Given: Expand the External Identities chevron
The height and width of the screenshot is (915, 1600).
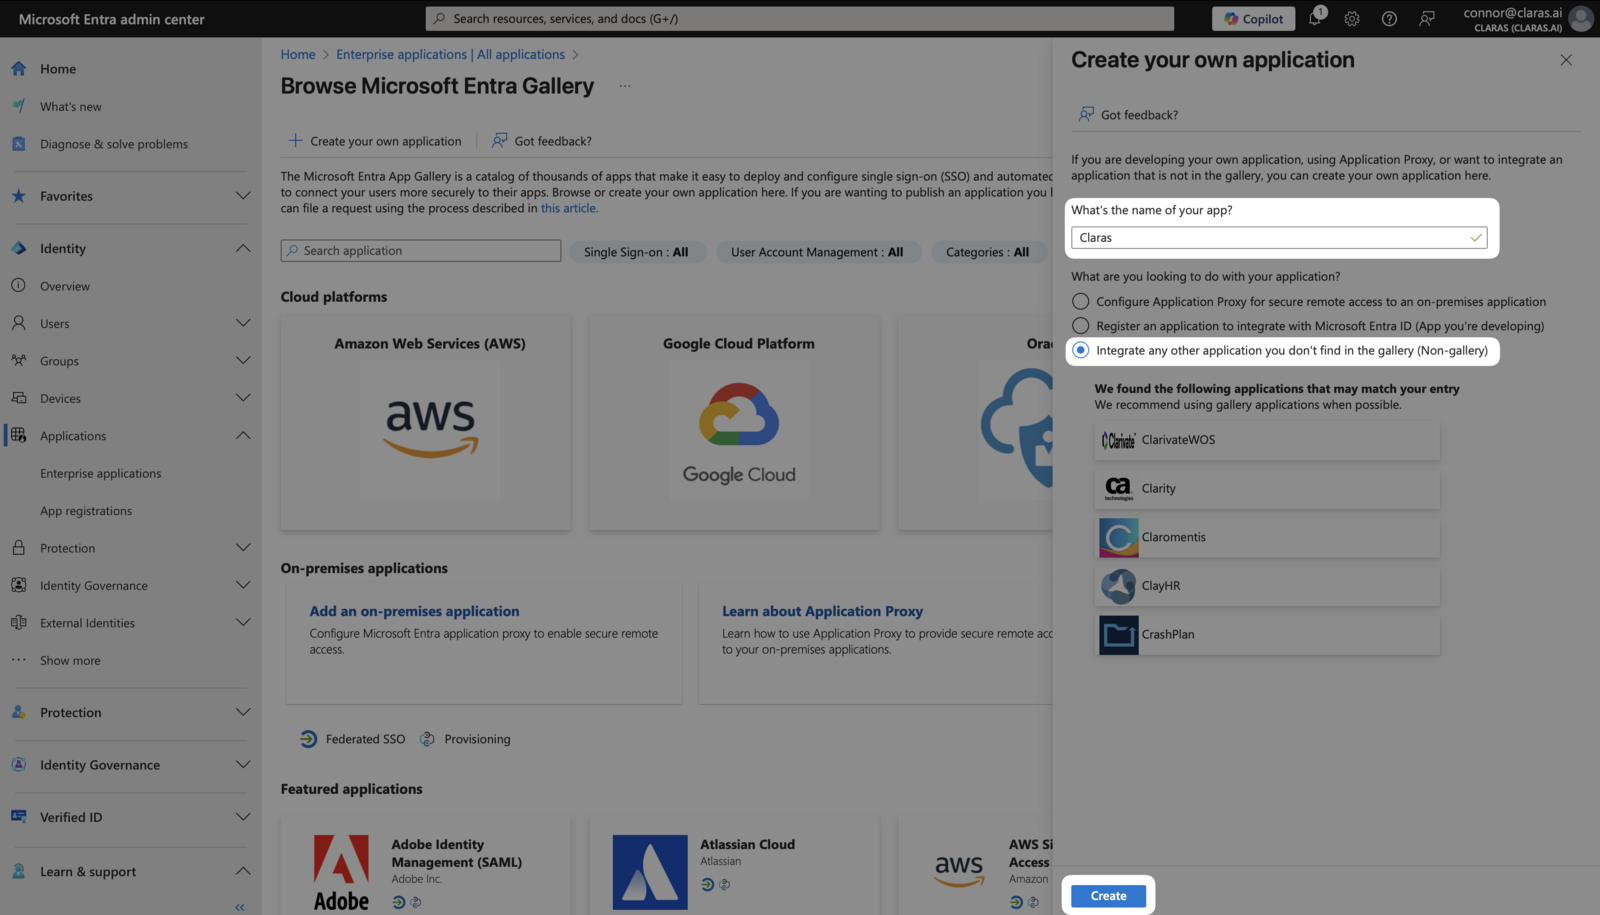Looking at the screenshot, I should [x=242, y=622].
